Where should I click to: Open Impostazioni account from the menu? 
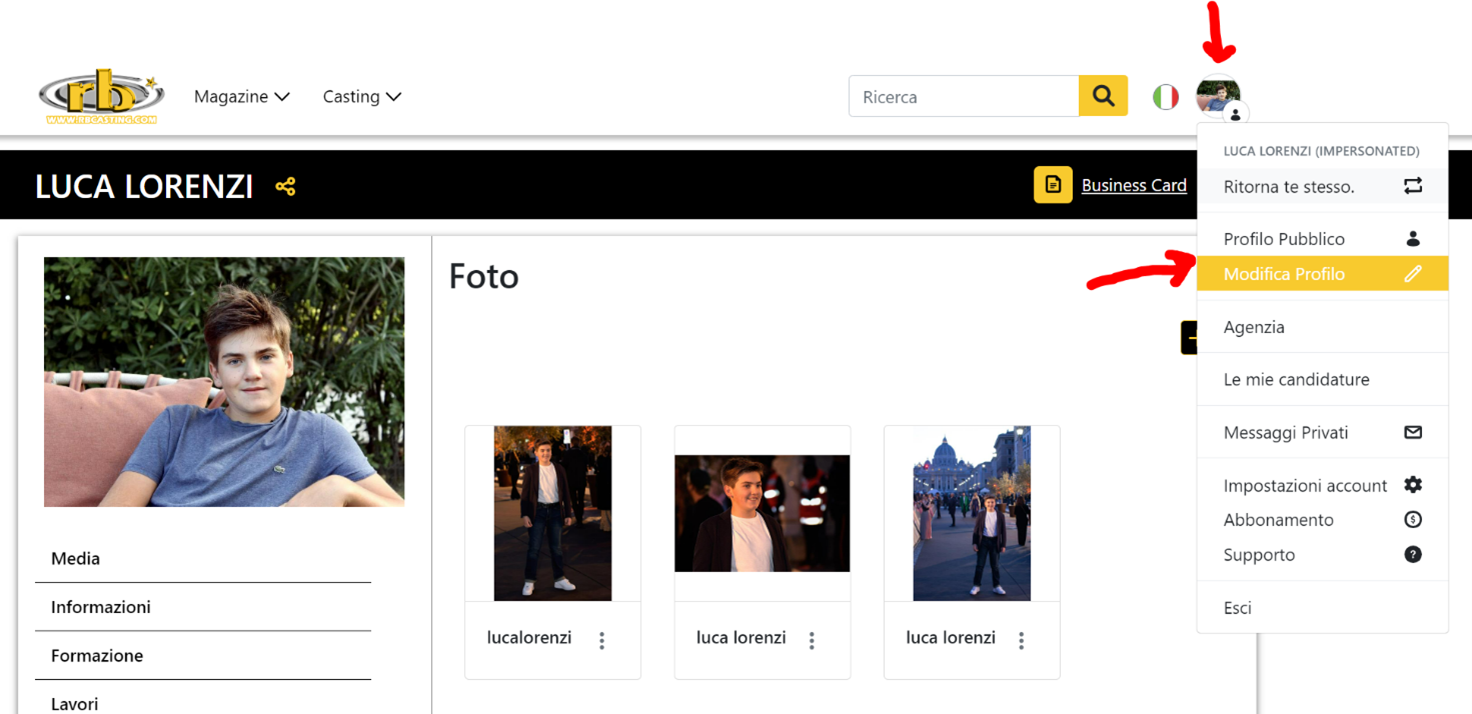tap(1322, 485)
